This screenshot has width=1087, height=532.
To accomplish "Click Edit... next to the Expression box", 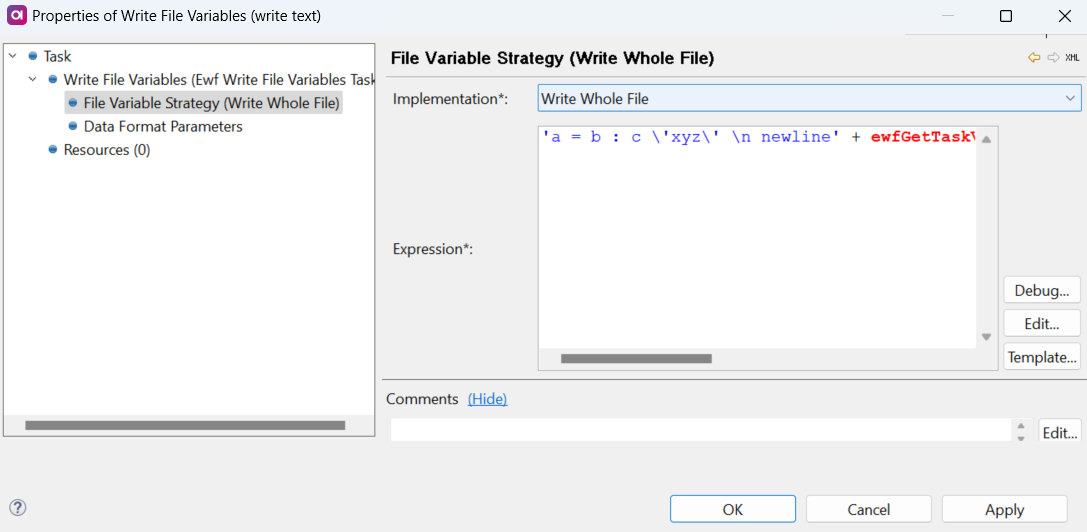I will click(1041, 324).
